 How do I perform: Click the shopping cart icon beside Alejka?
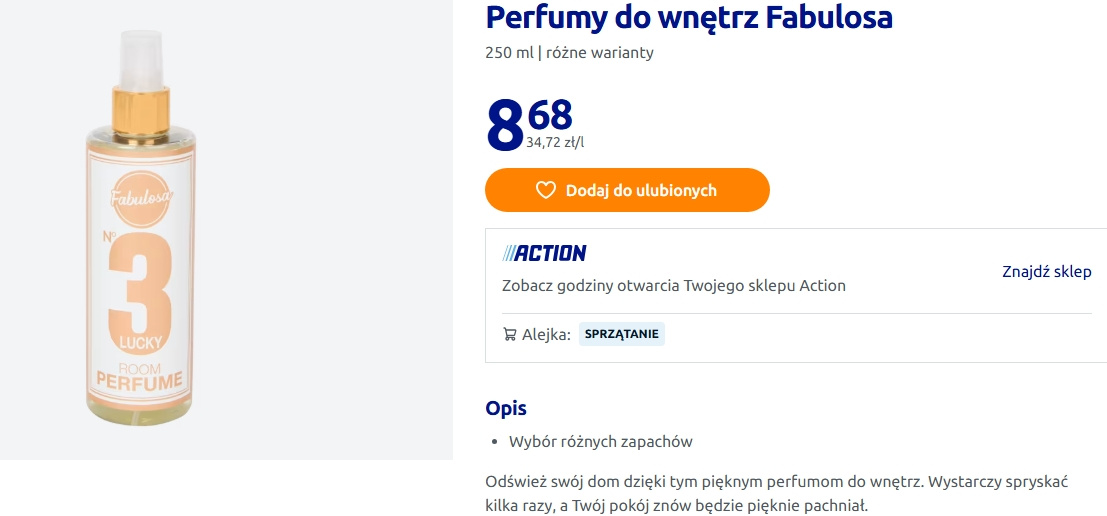510,334
